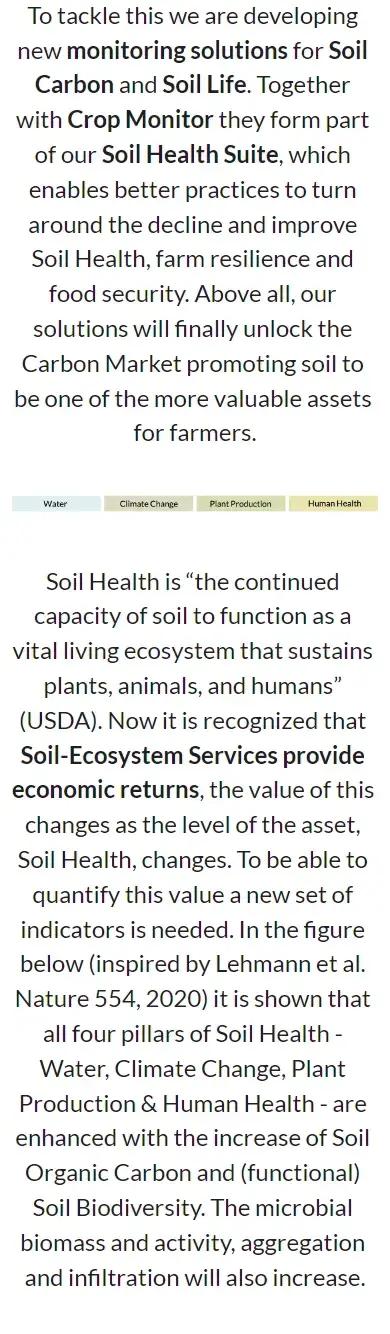Image resolution: width=390 pixels, height=1334 pixels.
Task: Click 'Organic Carbon and (functional)' text
Action: (193, 1173)
